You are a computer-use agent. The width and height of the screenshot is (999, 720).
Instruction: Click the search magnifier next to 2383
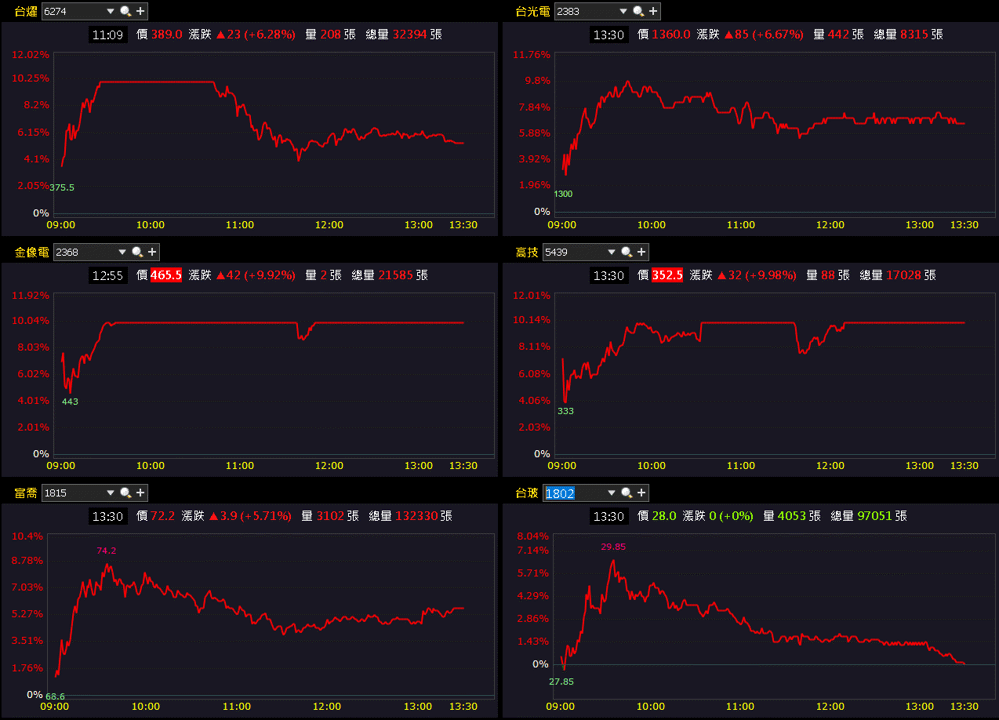(638, 11)
